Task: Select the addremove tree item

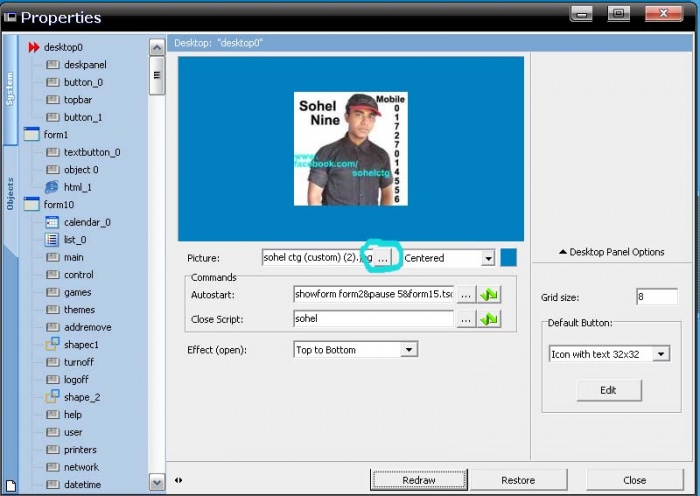Action: (x=88, y=327)
